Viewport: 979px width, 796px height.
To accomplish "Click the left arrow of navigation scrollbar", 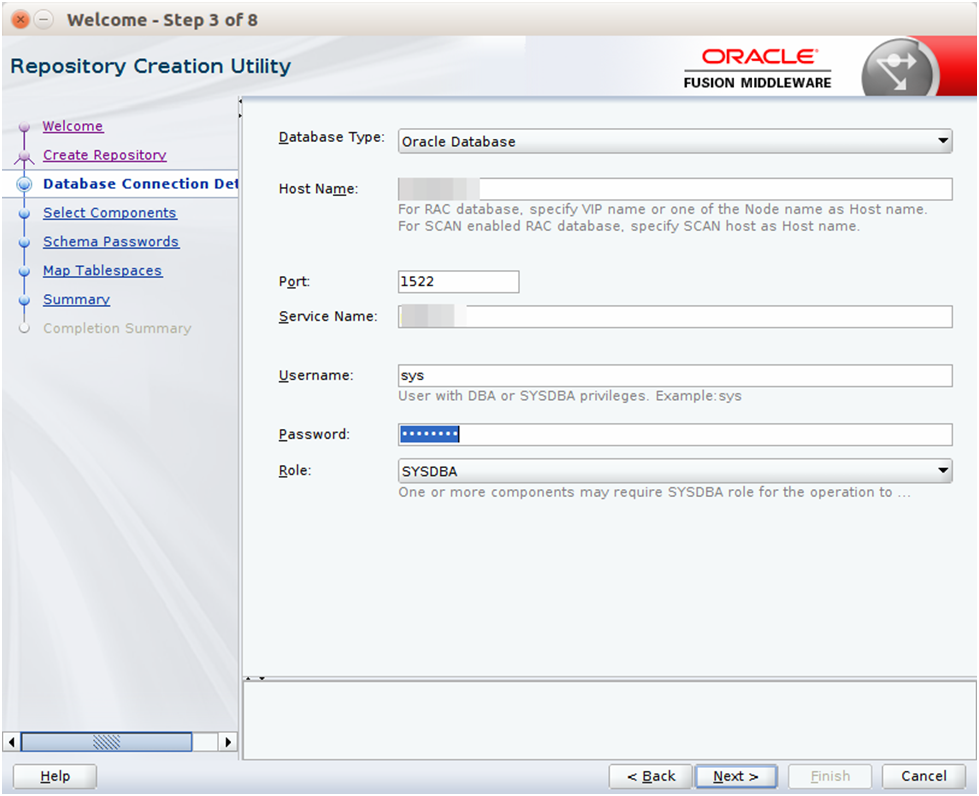I will 11,742.
